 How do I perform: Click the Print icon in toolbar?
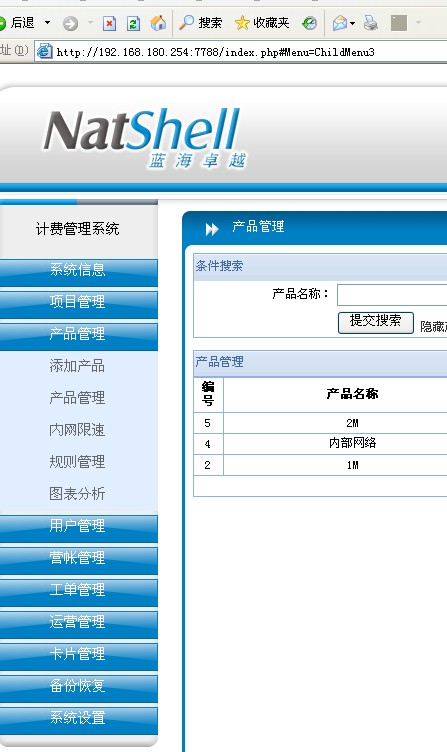coord(370,23)
